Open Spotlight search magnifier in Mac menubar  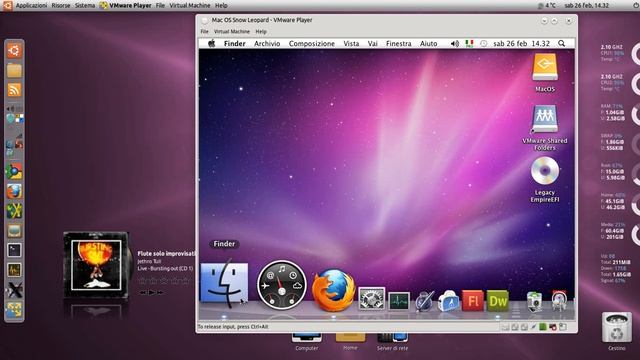tap(562, 43)
